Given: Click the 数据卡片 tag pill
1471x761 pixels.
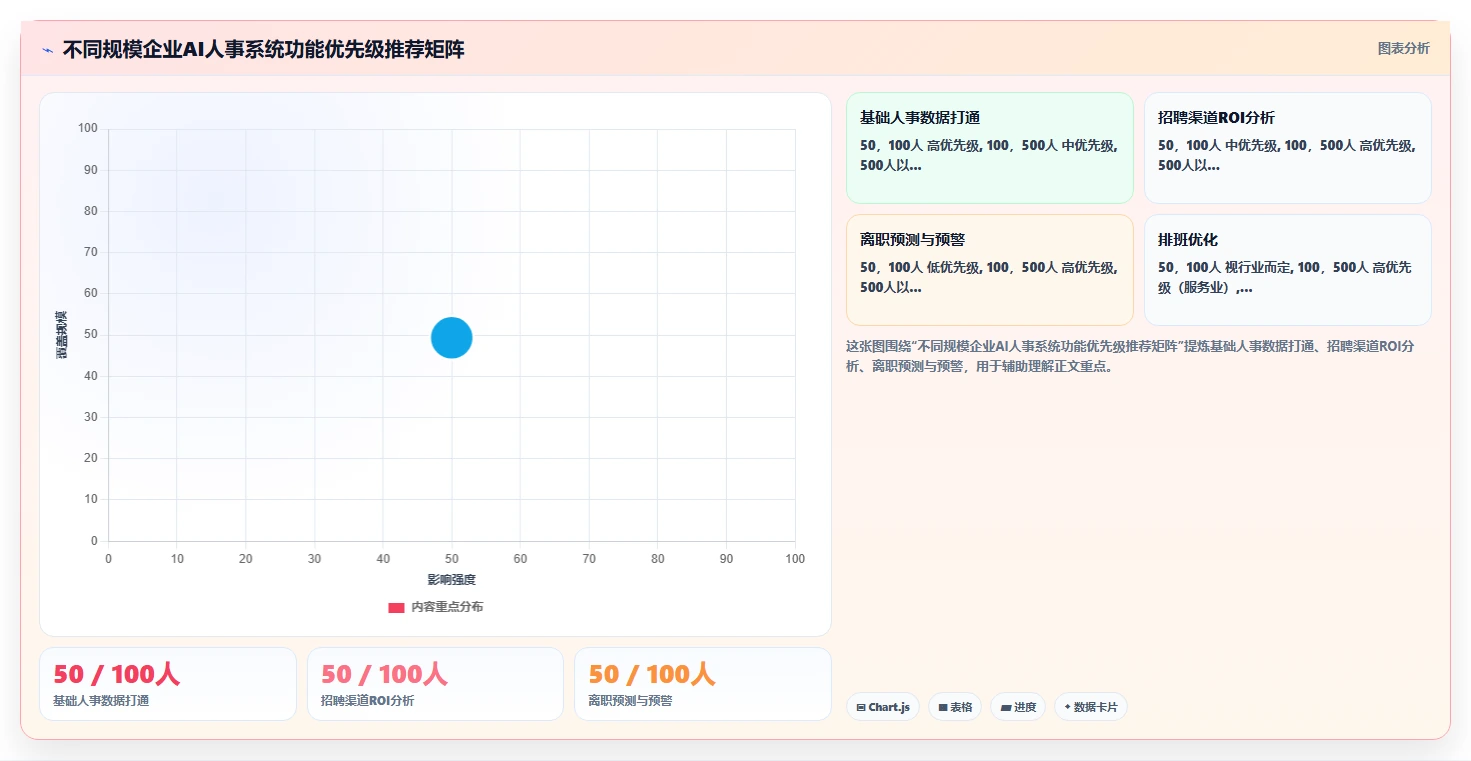Looking at the screenshot, I should pos(1091,707).
